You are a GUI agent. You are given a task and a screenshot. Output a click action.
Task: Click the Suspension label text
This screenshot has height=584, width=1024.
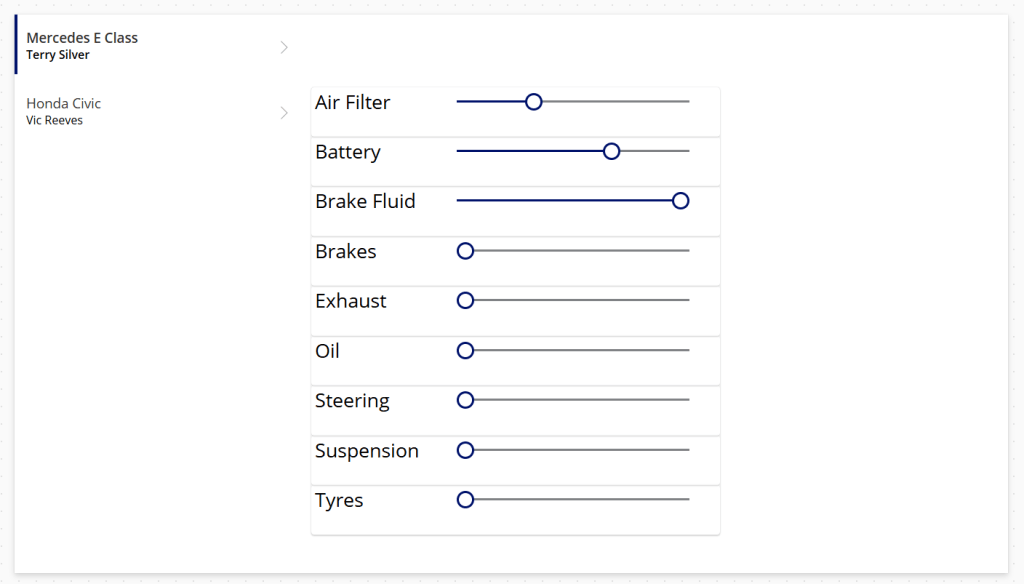coord(366,451)
